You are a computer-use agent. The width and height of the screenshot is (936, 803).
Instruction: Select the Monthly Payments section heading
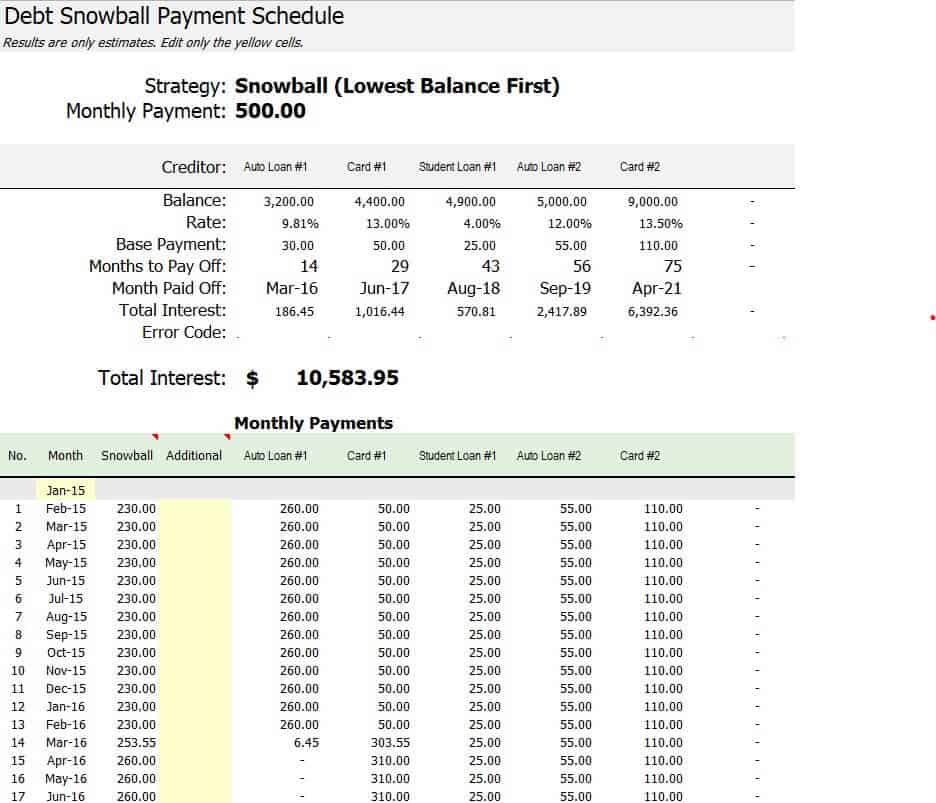[313, 423]
